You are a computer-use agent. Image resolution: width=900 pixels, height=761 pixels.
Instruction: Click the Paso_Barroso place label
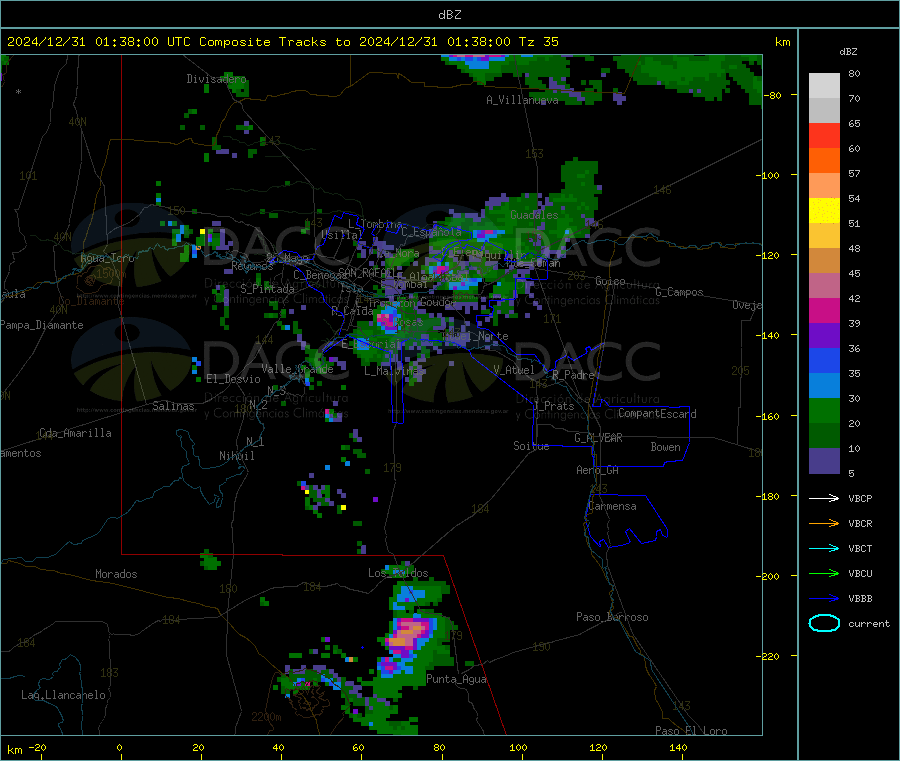(612, 617)
